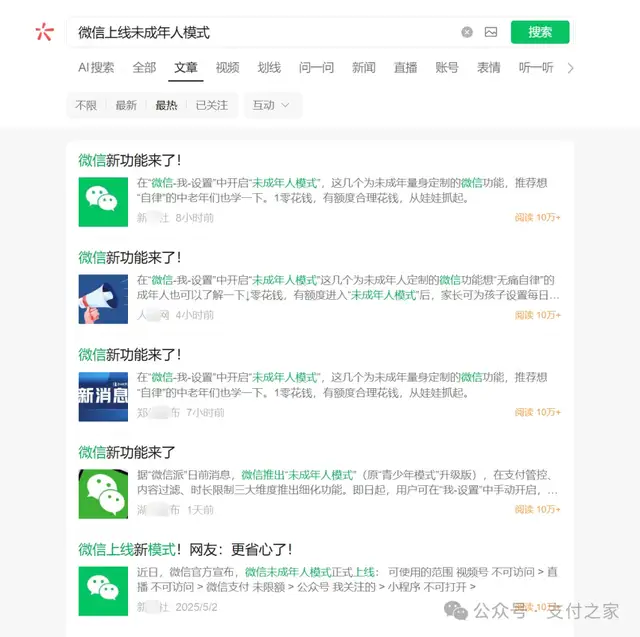
Task: Click the green 搜索 button
Action: pyautogui.click(x=540, y=32)
